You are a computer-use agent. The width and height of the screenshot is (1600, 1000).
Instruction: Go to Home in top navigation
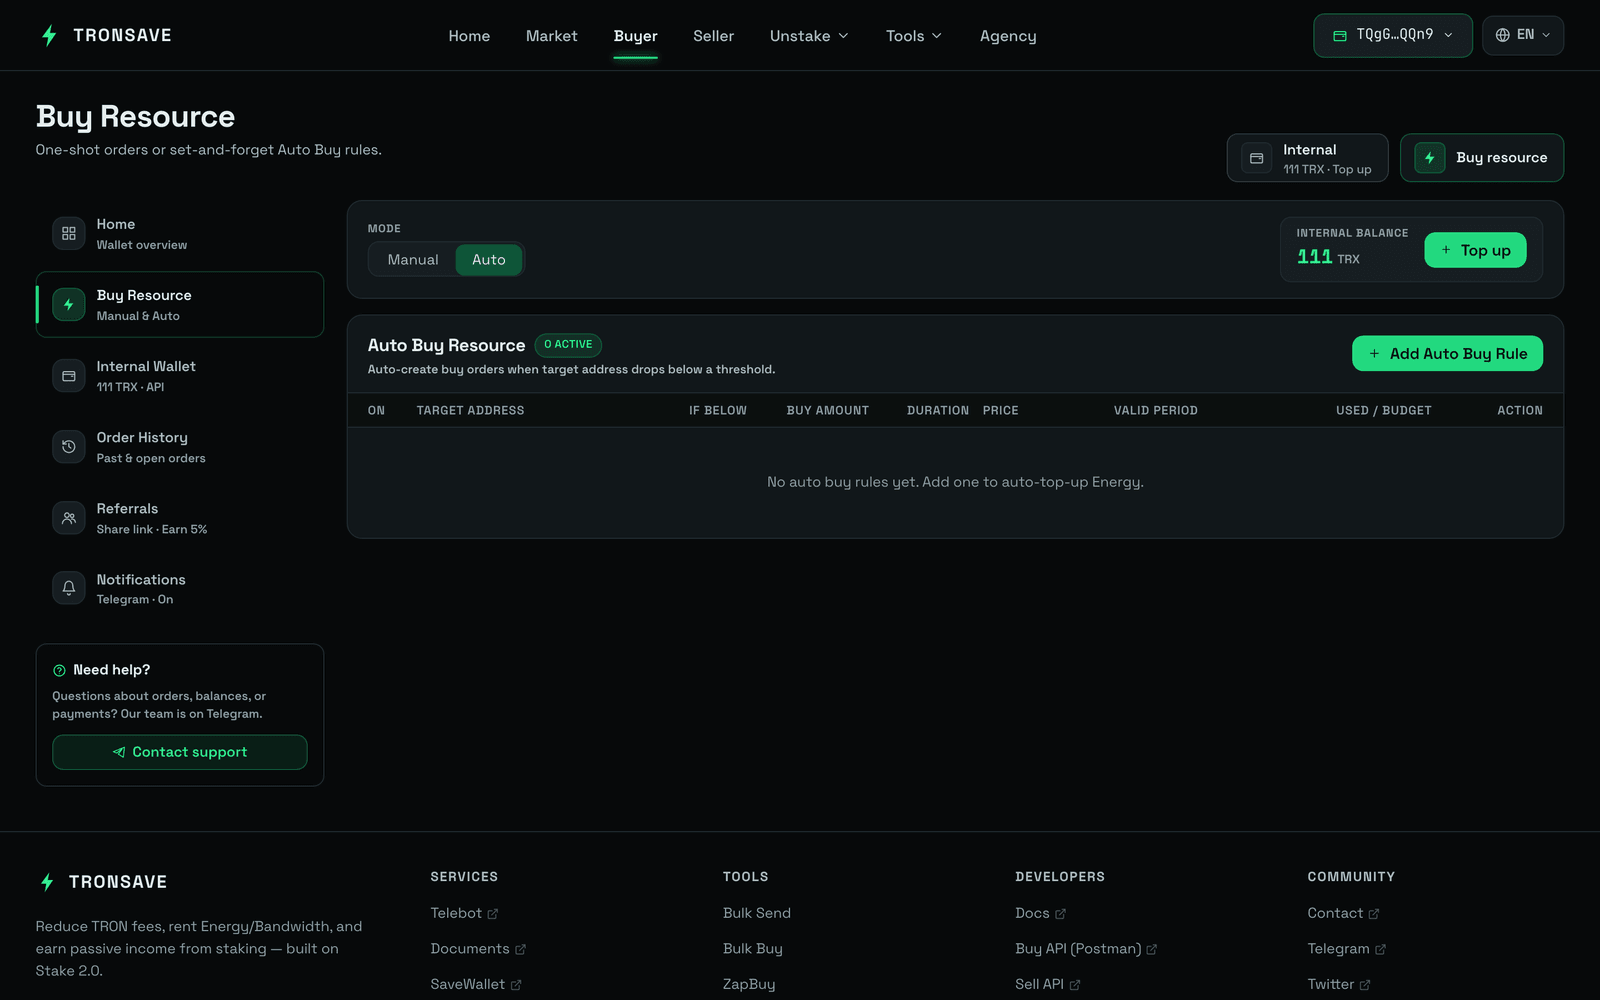click(469, 36)
